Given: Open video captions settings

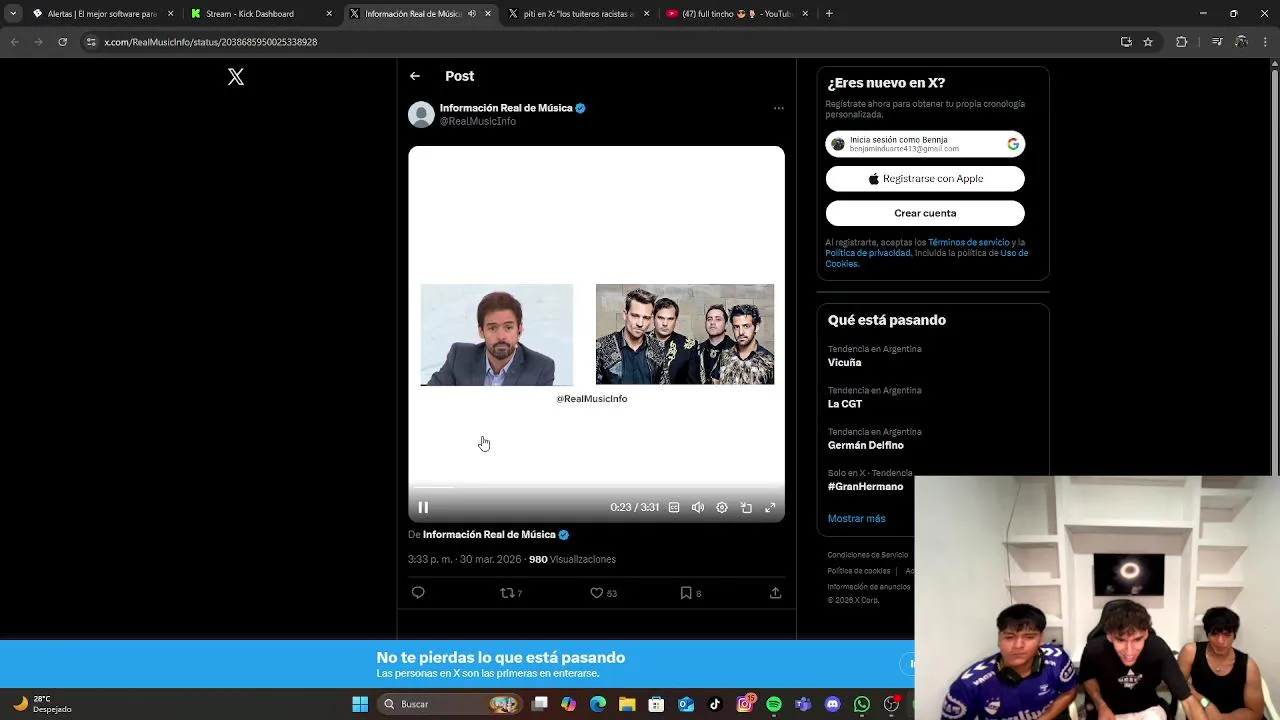Looking at the screenshot, I should click(674, 507).
